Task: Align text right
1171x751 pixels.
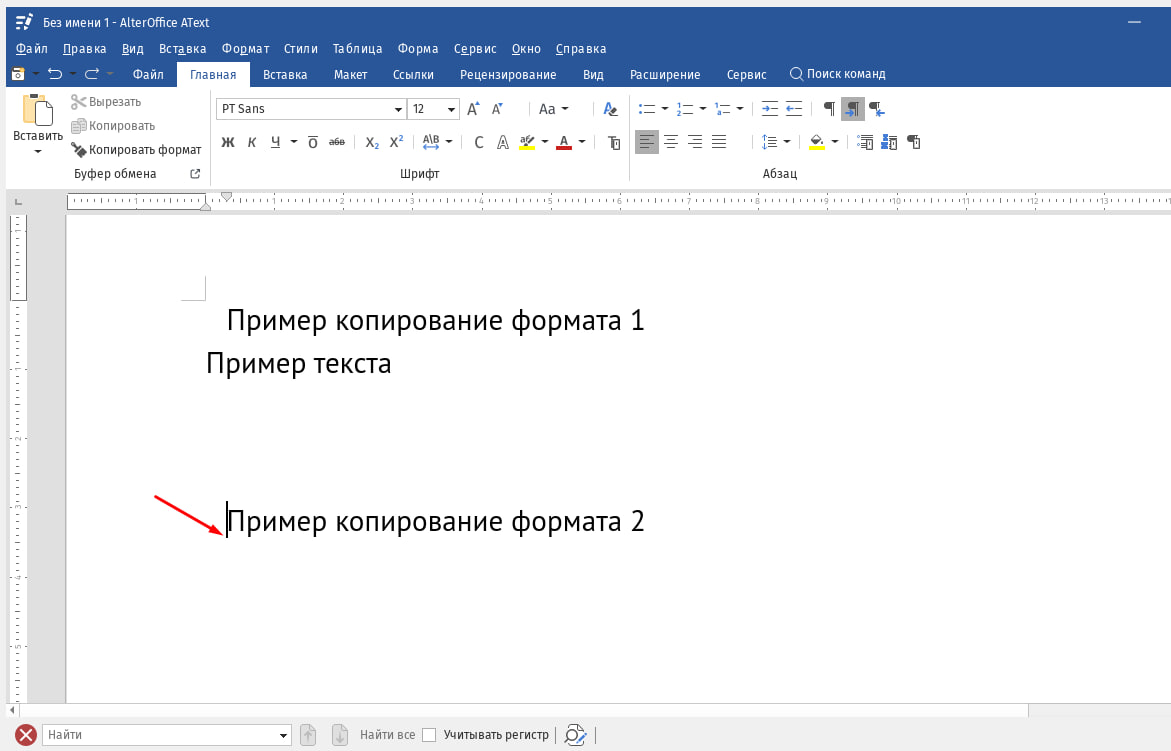Action: (x=695, y=142)
